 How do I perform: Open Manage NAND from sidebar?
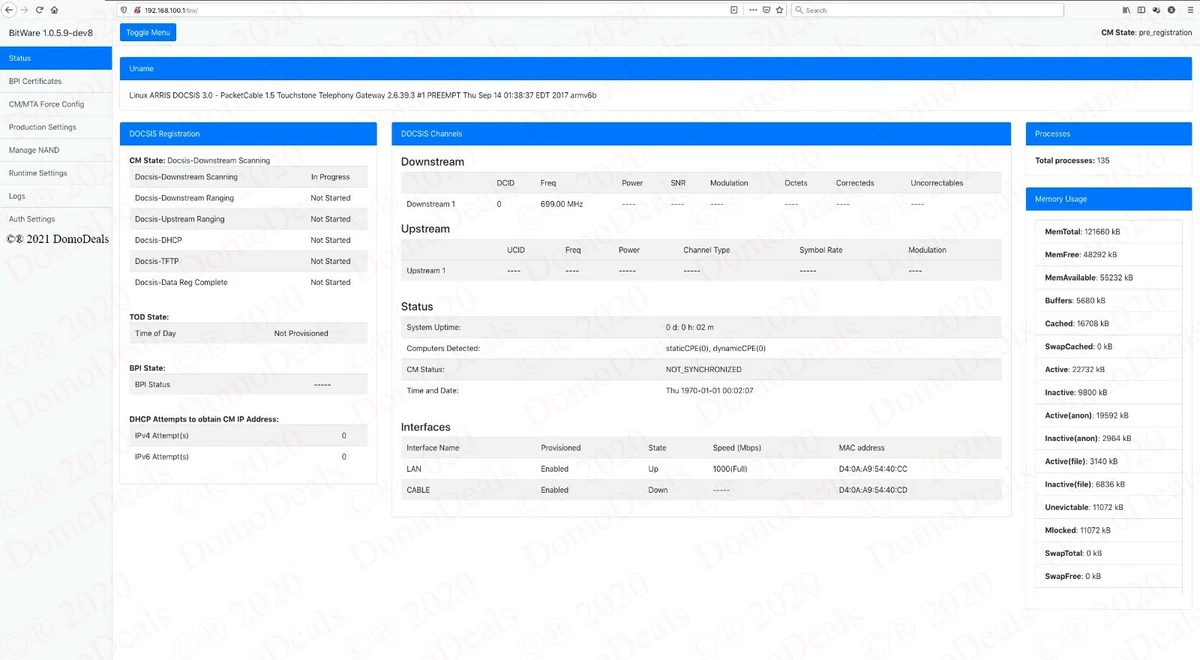[34, 150]
